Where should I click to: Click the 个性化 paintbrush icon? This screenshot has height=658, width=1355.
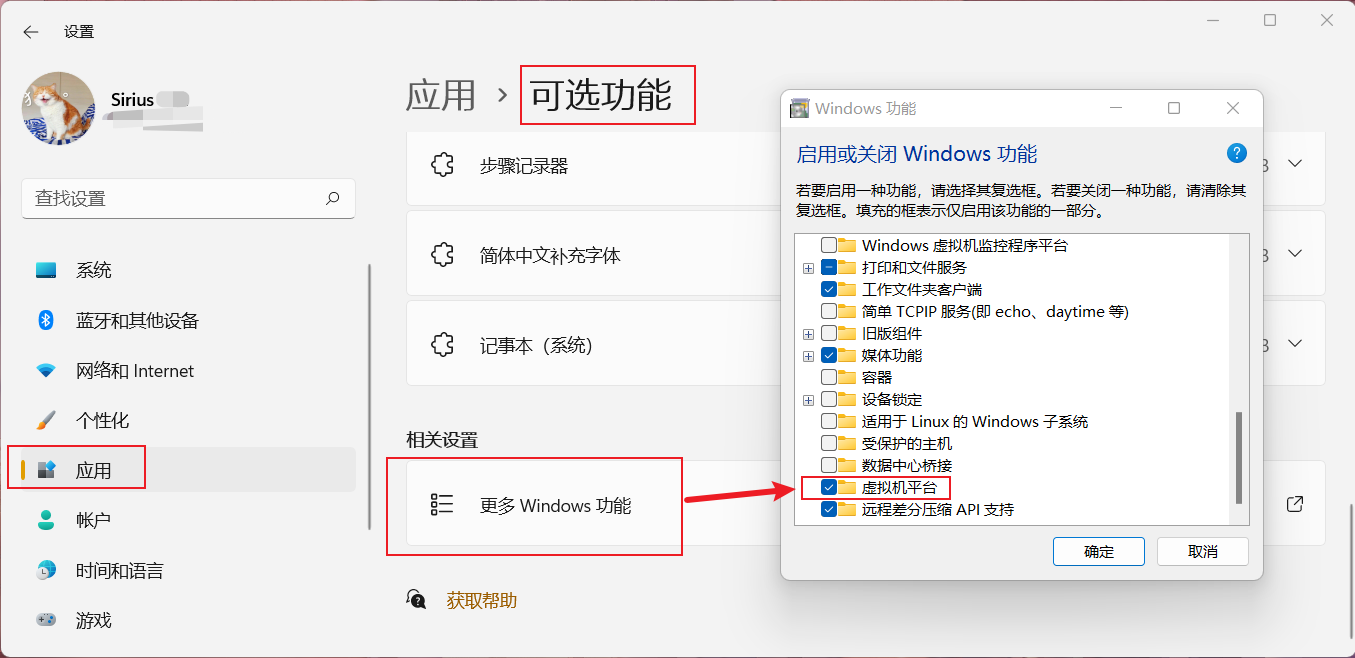coord(46,420)
